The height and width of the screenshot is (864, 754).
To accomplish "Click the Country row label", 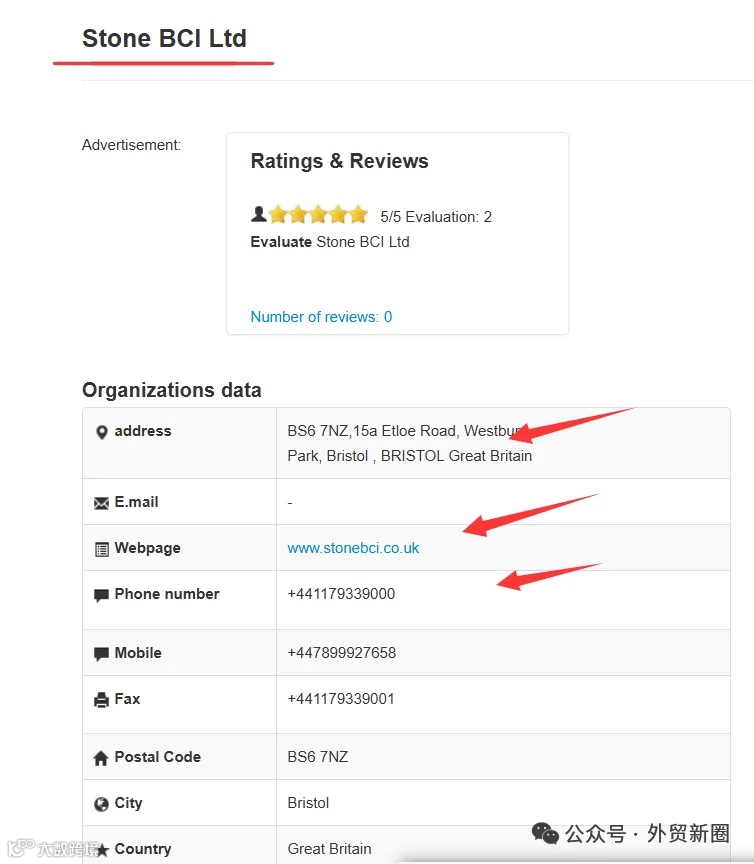I will coord(143,849).
